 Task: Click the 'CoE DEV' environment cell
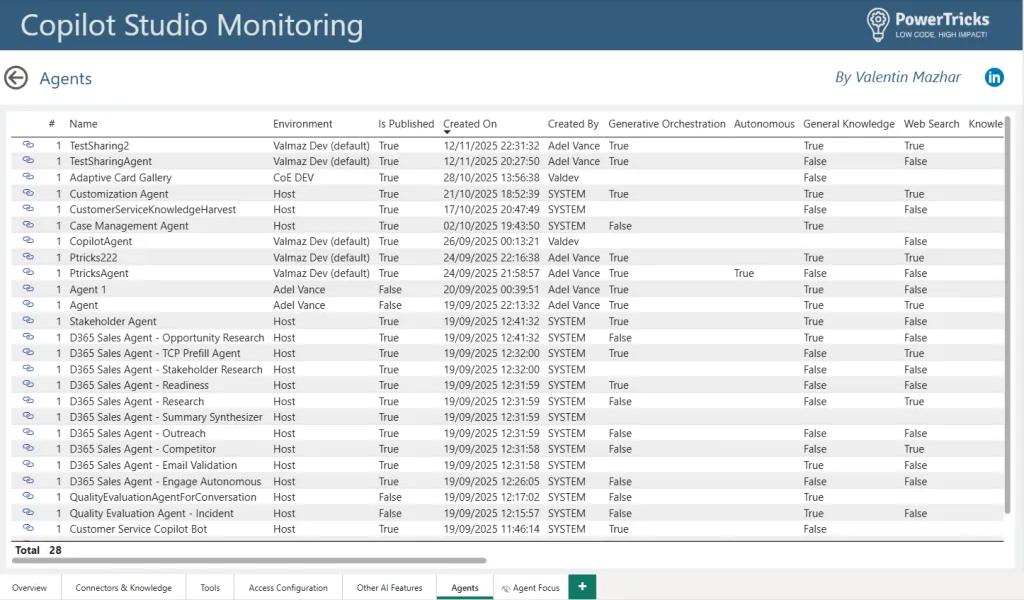click(x=293, y=177)
